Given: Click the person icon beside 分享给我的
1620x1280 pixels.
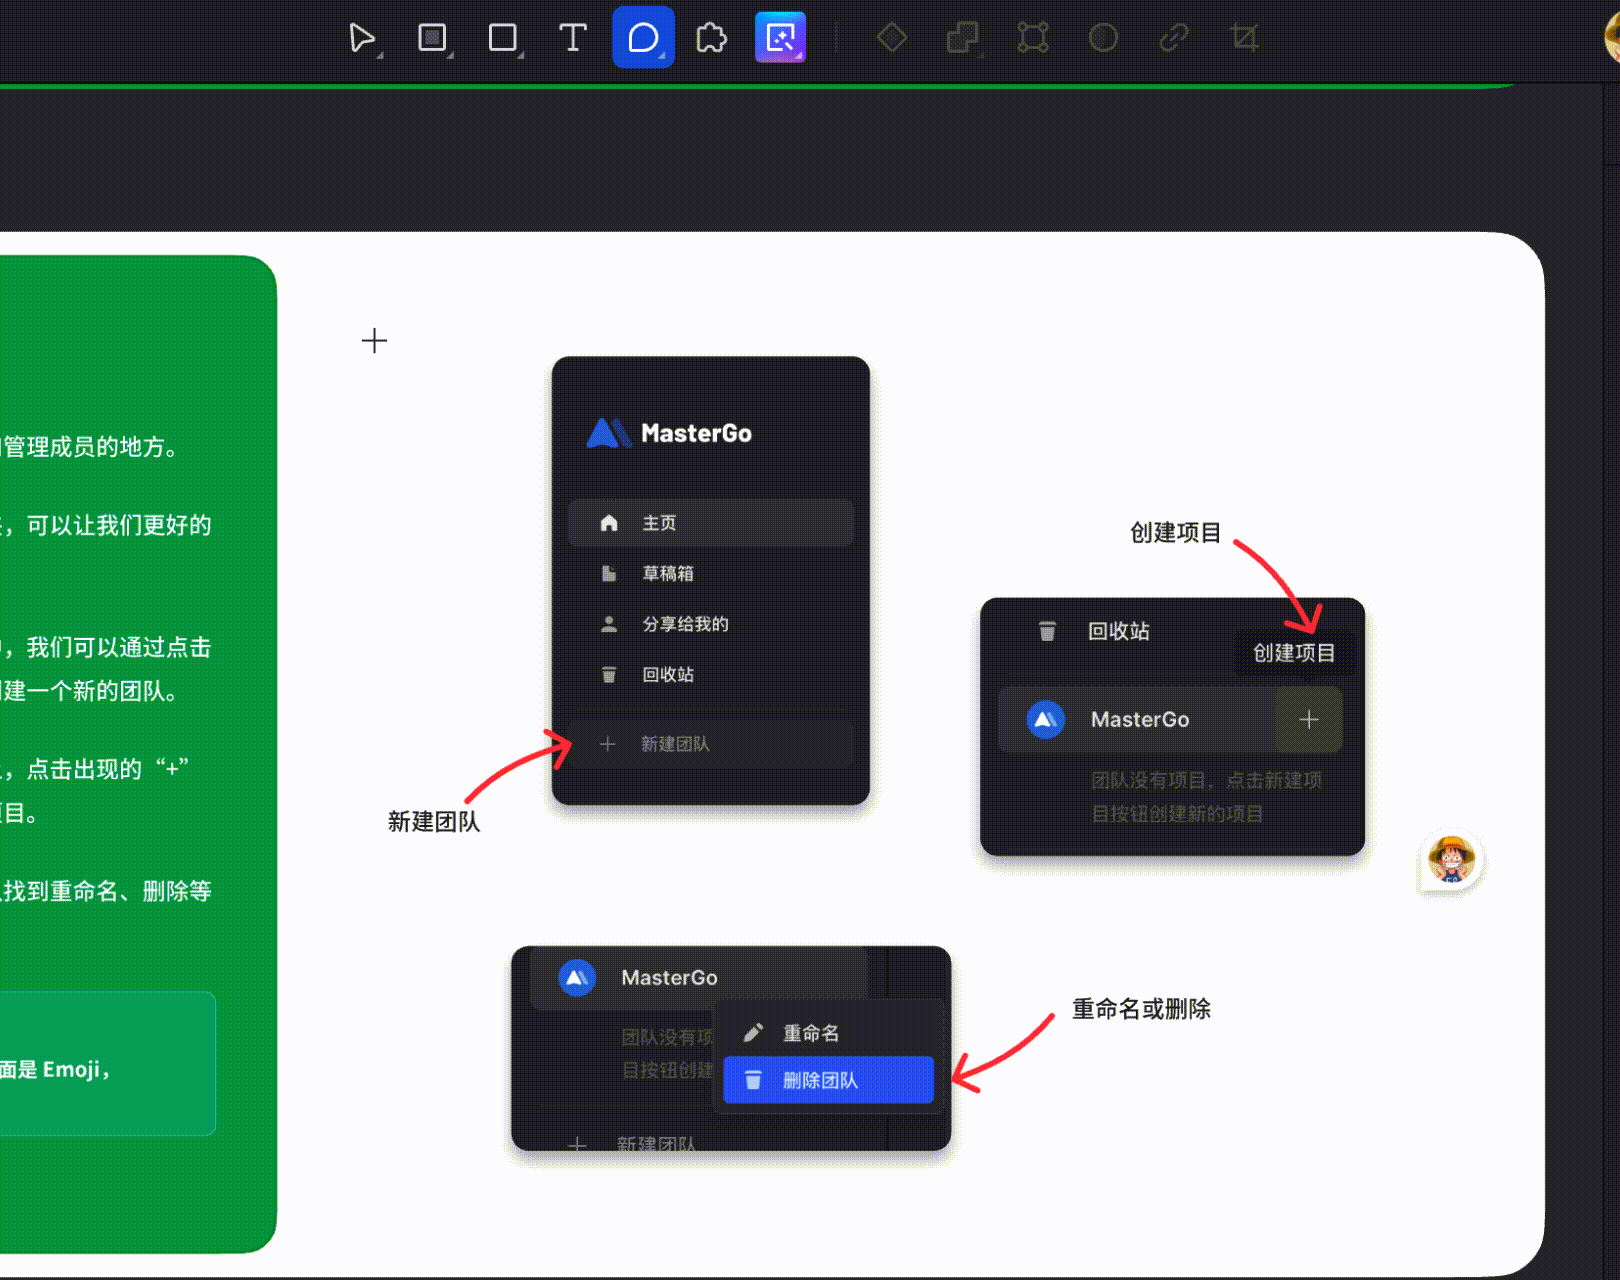Looking at the screenshot, I should point(608,624).
